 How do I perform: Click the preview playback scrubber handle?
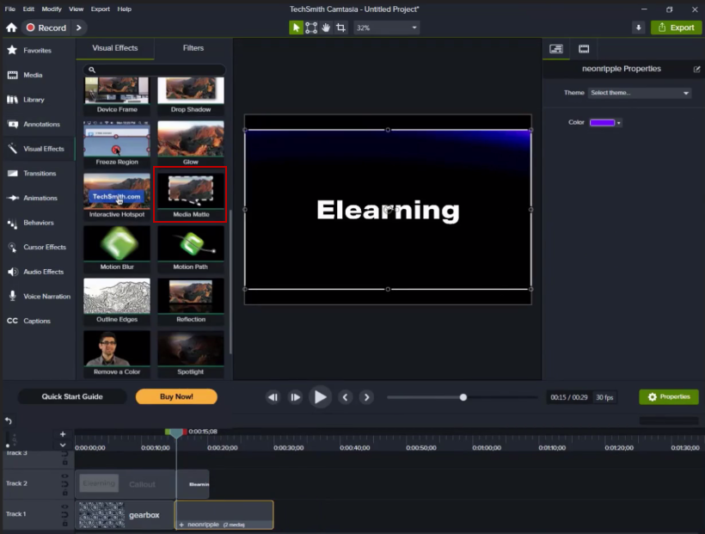463,397
